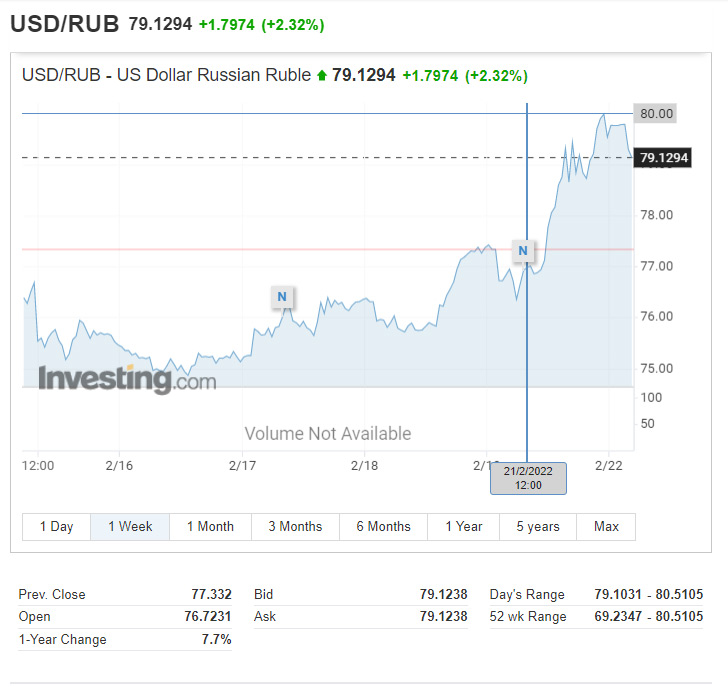728x687 pixels.
Task: Choose the 5 years range tab
Action: [x=538, y=526]
